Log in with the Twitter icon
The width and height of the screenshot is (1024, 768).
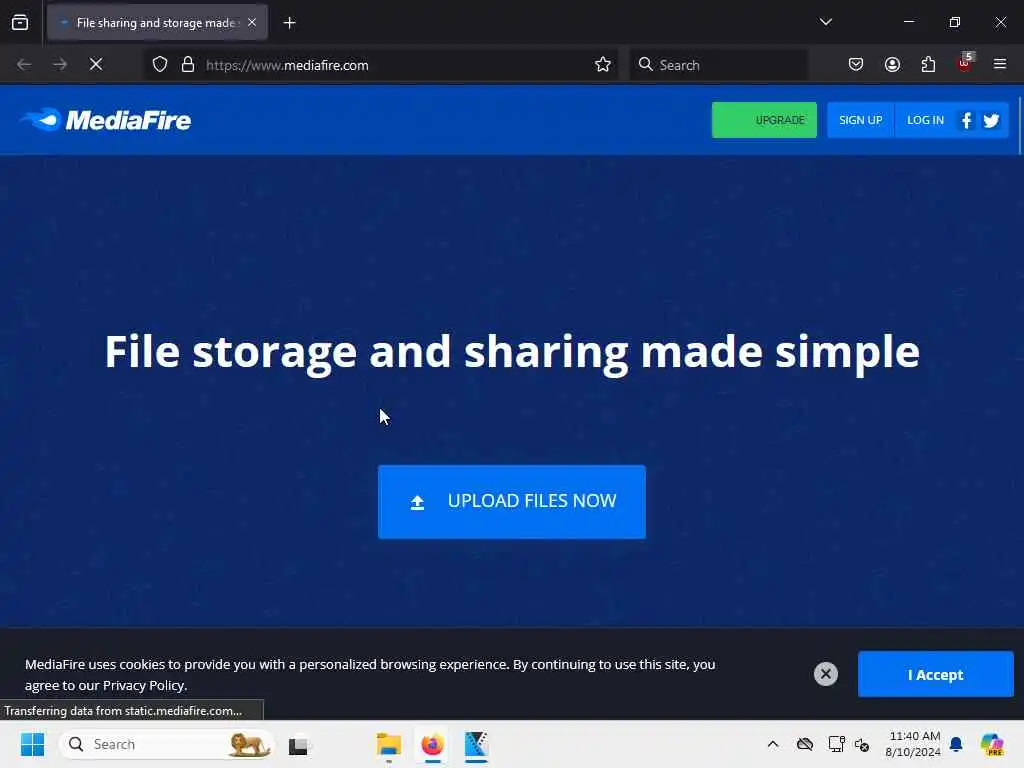[x=991, y=120]
